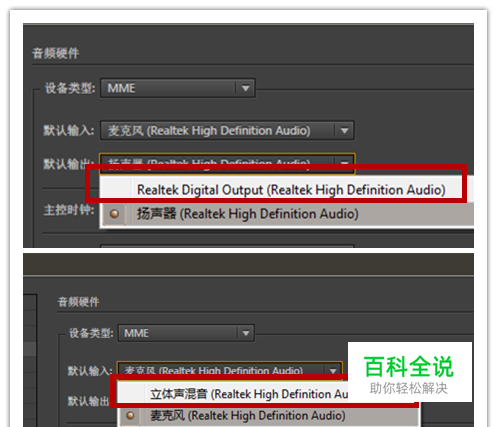This screenshot has width=497, height=427.
Task: Open the upper 默认输入 麦克风 dropdown
Action: (227, 130)
